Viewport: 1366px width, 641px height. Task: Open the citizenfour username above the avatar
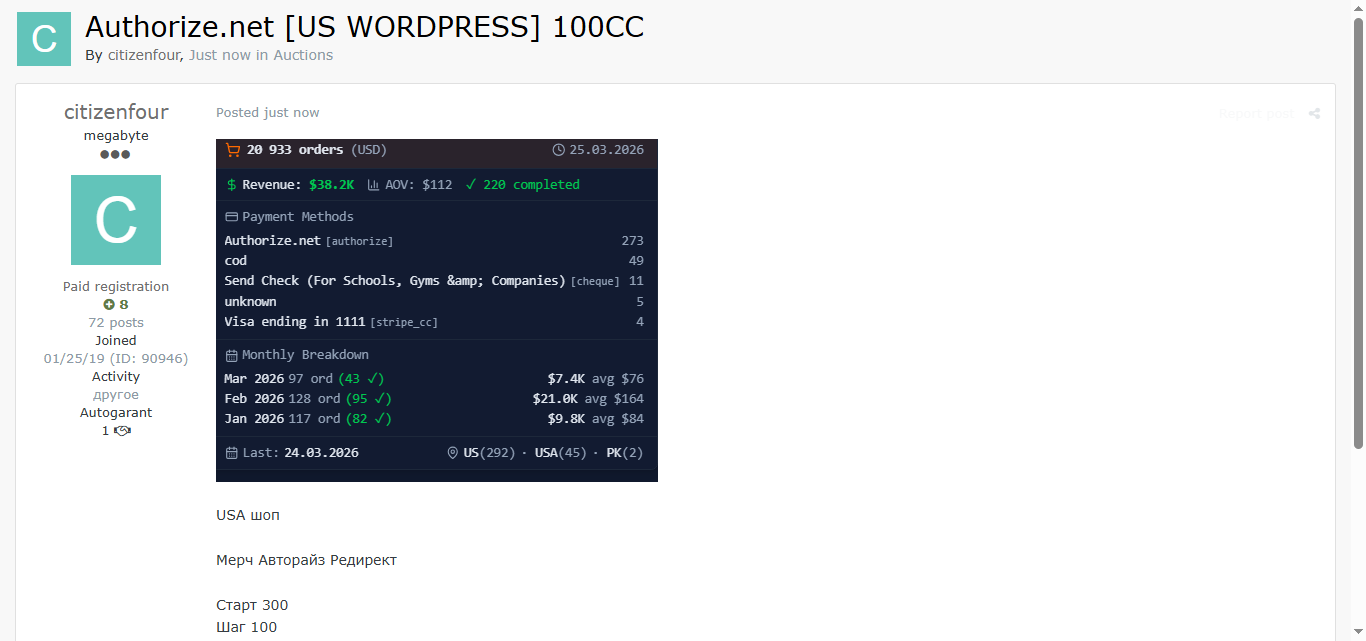(116, 112)
